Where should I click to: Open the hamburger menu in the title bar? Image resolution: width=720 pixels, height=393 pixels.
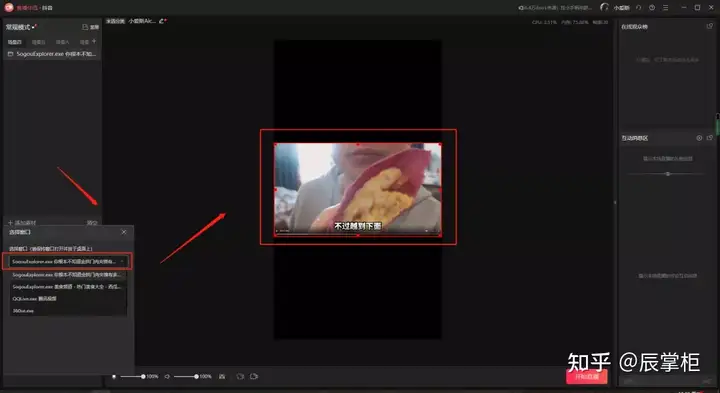click(x=665, y=8)
